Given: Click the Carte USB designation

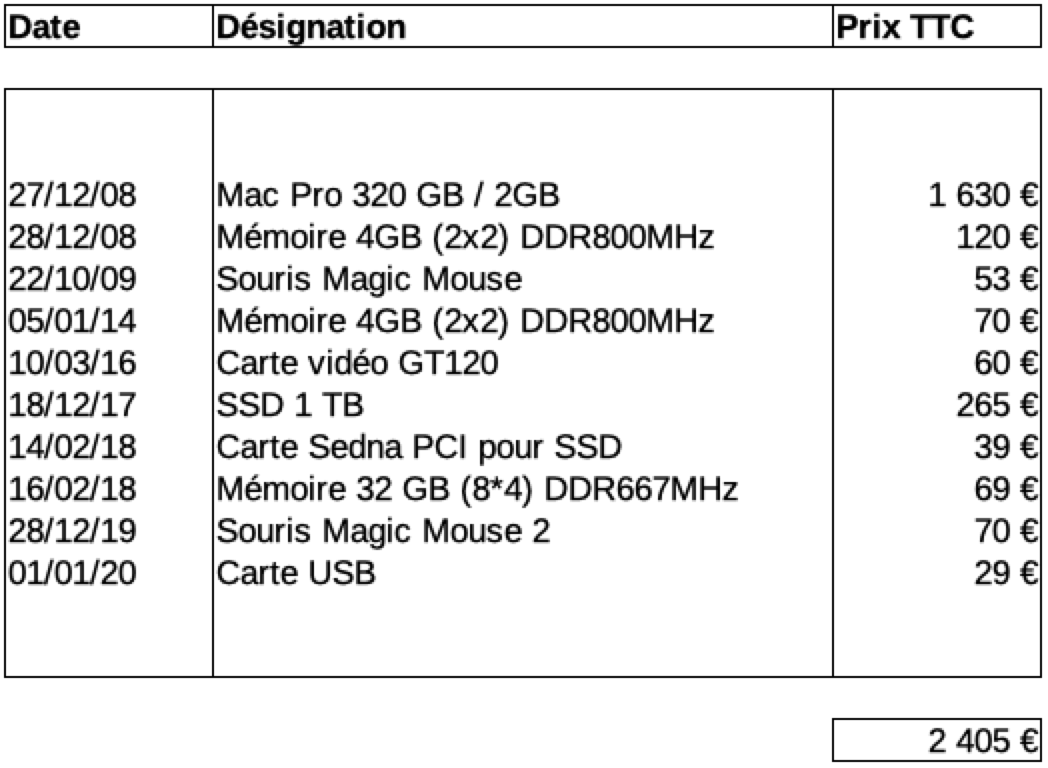Looking at the screenshot, I should 295,573.
